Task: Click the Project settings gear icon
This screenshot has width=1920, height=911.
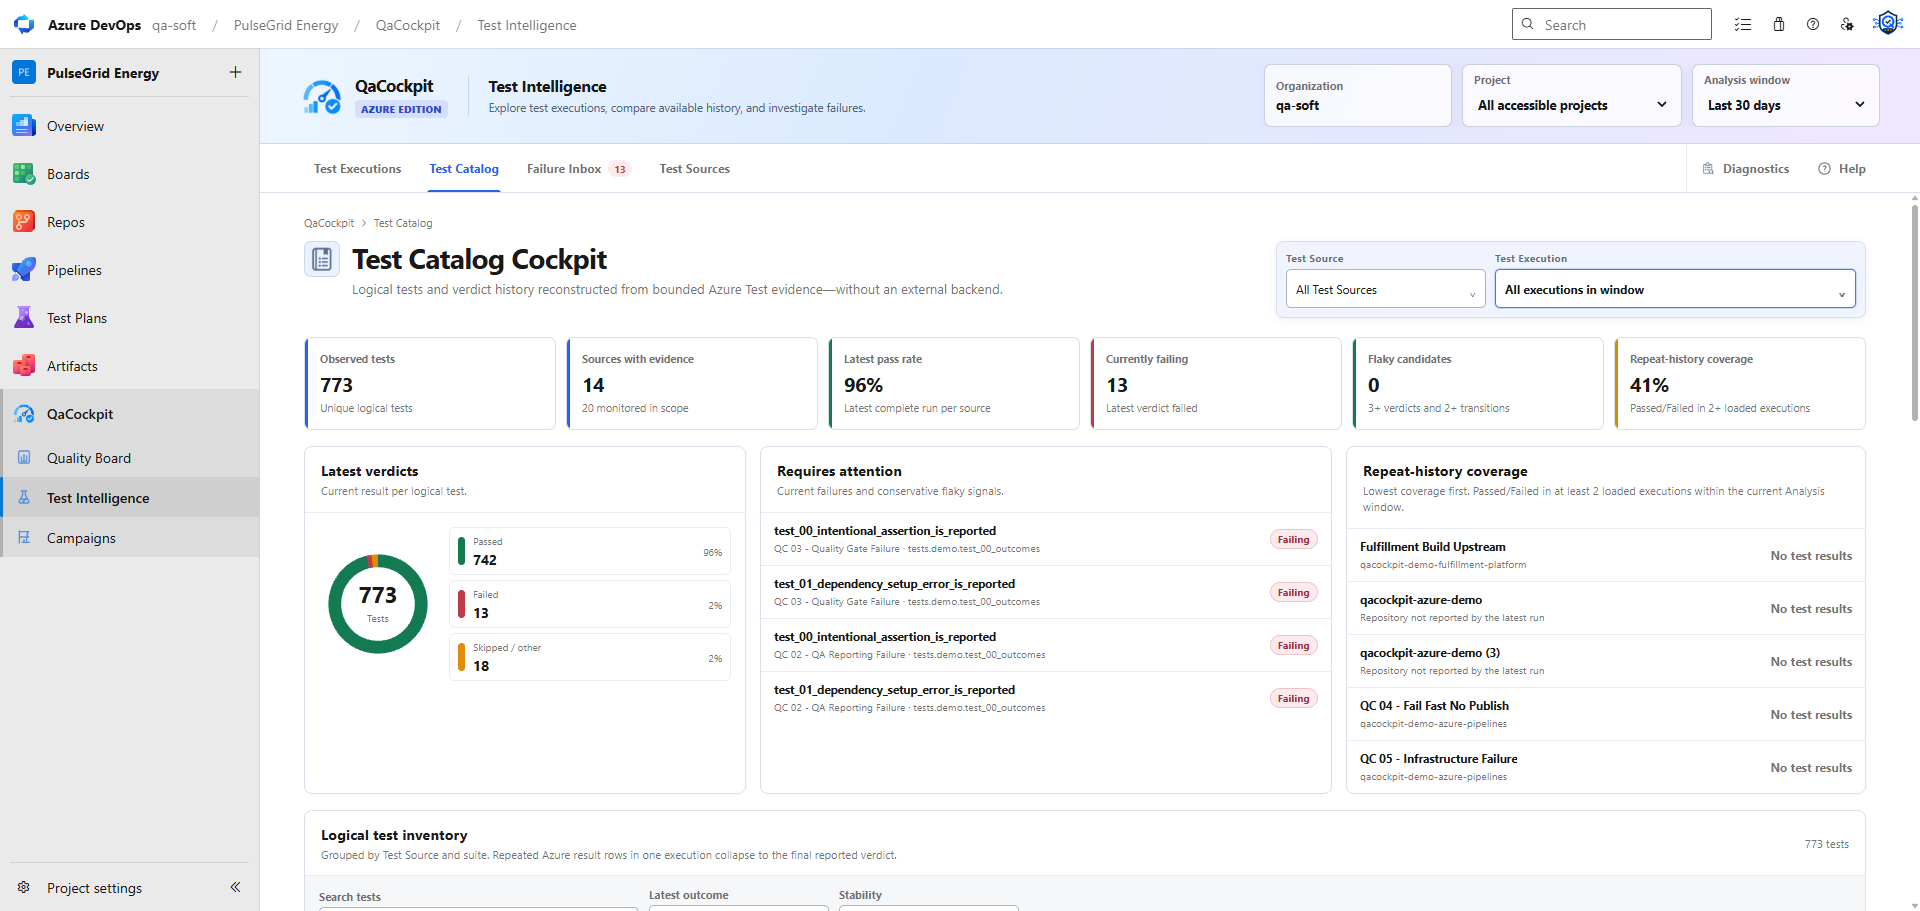Action: tap(24, 887)
